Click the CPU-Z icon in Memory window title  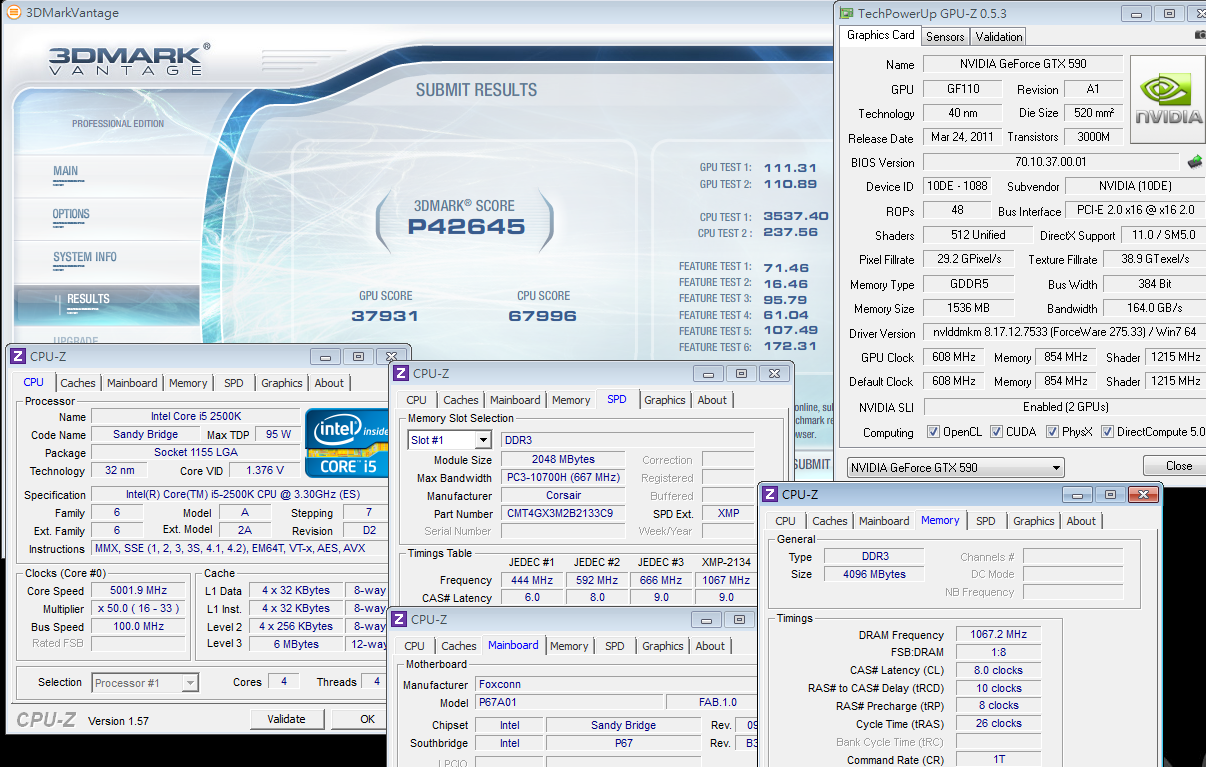pos(769,494)
